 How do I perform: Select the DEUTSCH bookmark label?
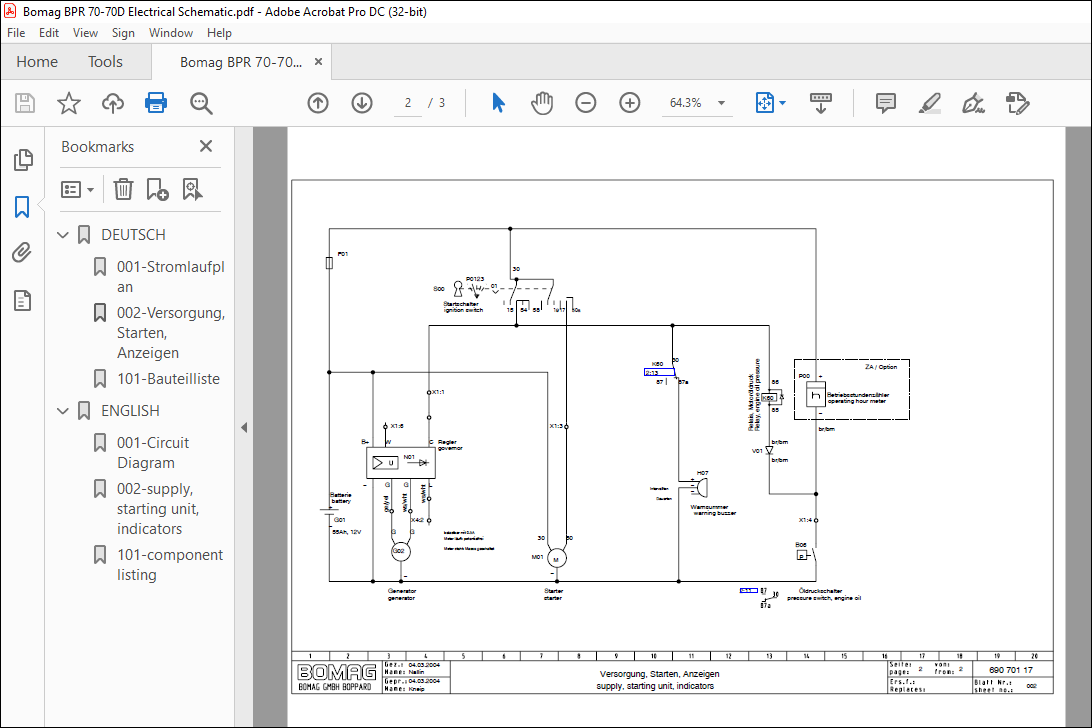point(133,235)
